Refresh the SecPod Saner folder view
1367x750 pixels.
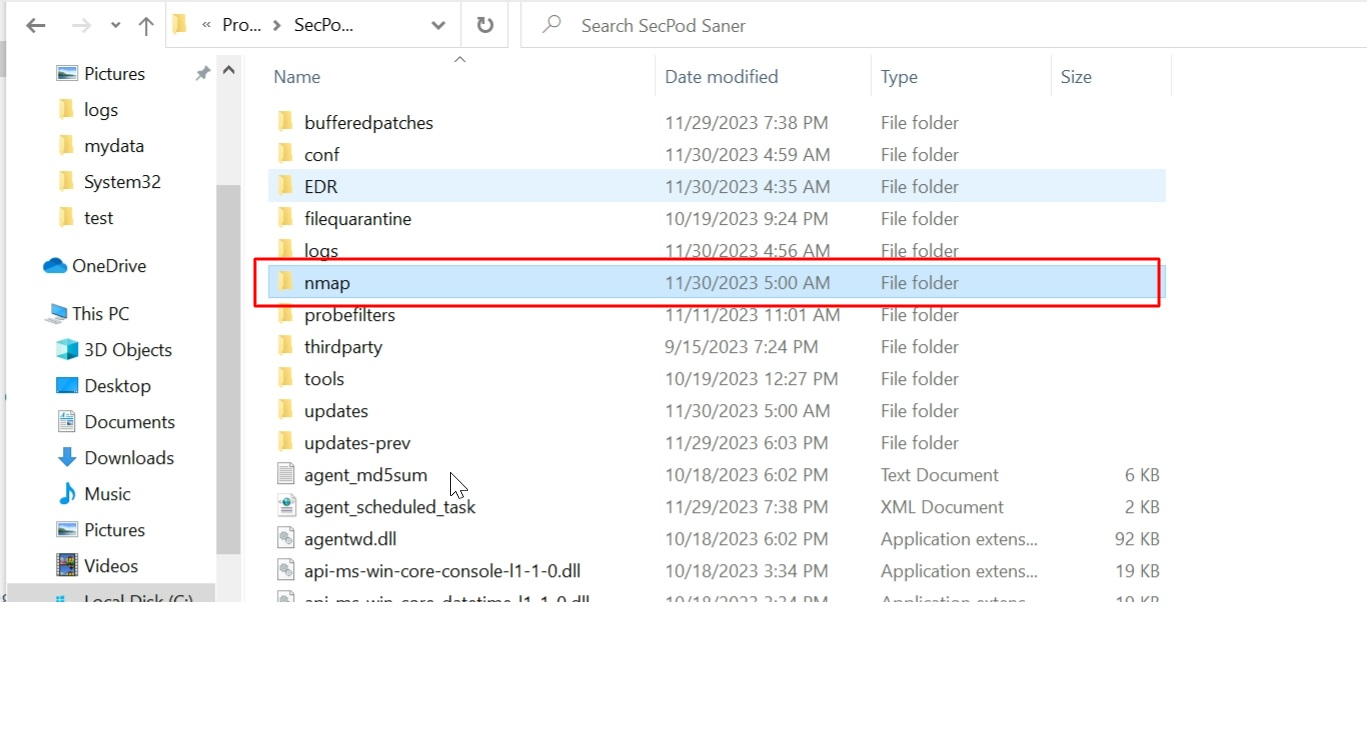coord(485,26)
